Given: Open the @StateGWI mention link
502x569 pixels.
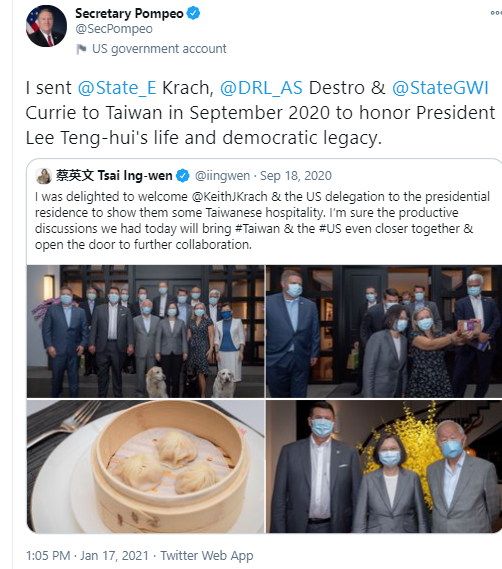Looking at the screenshot, I should (x=440, y=88).
